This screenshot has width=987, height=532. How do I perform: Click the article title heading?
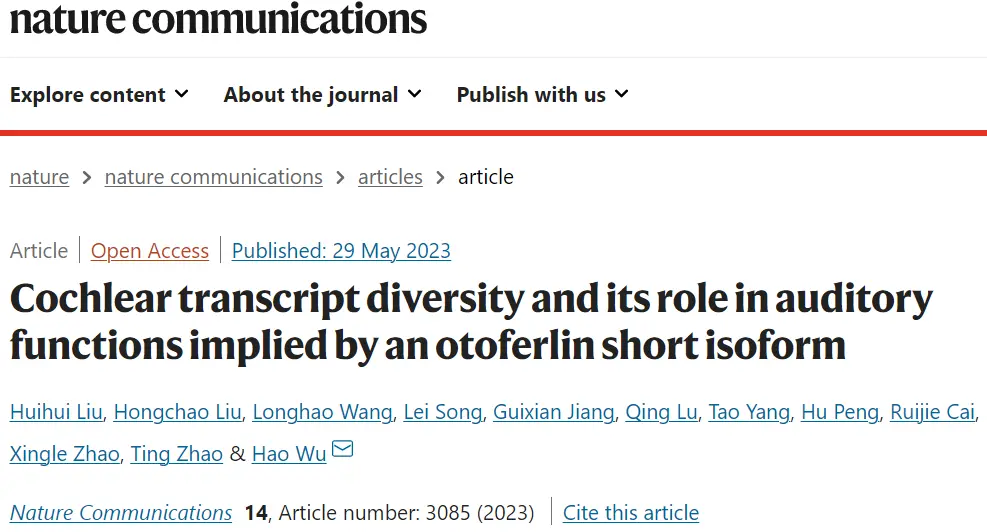point(470,321)
